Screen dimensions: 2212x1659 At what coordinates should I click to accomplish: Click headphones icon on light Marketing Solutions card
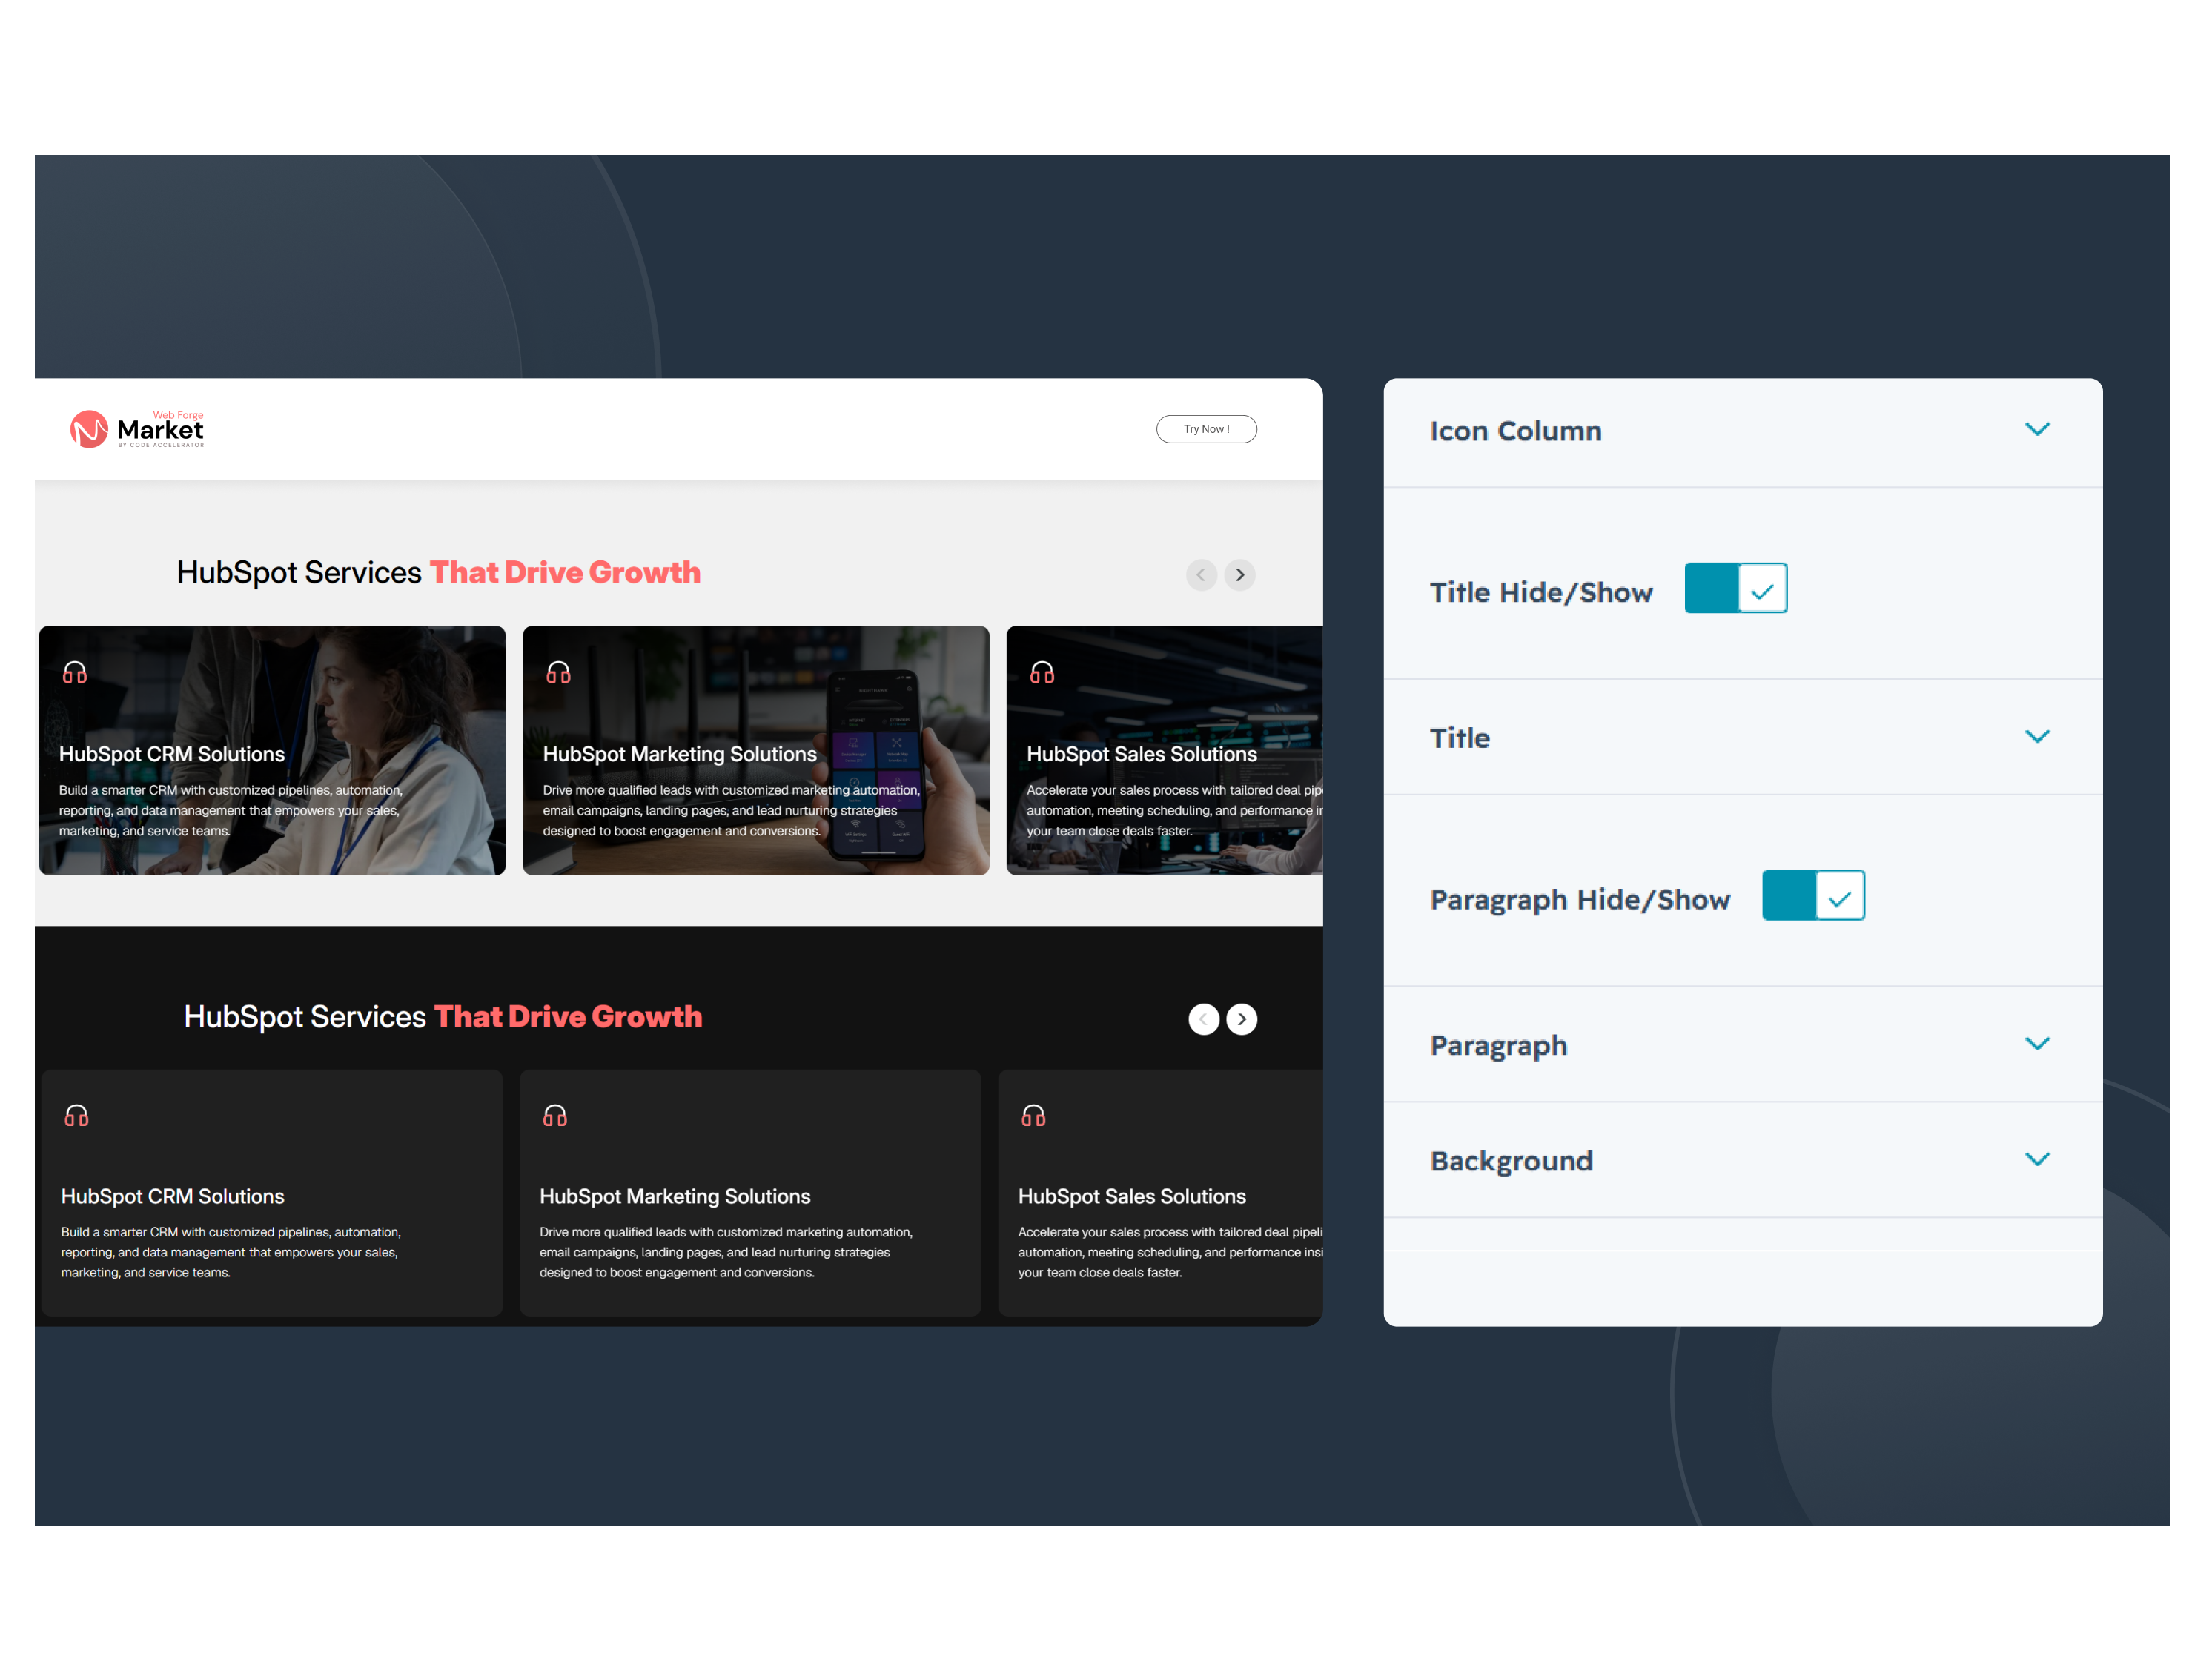(559, 672)
